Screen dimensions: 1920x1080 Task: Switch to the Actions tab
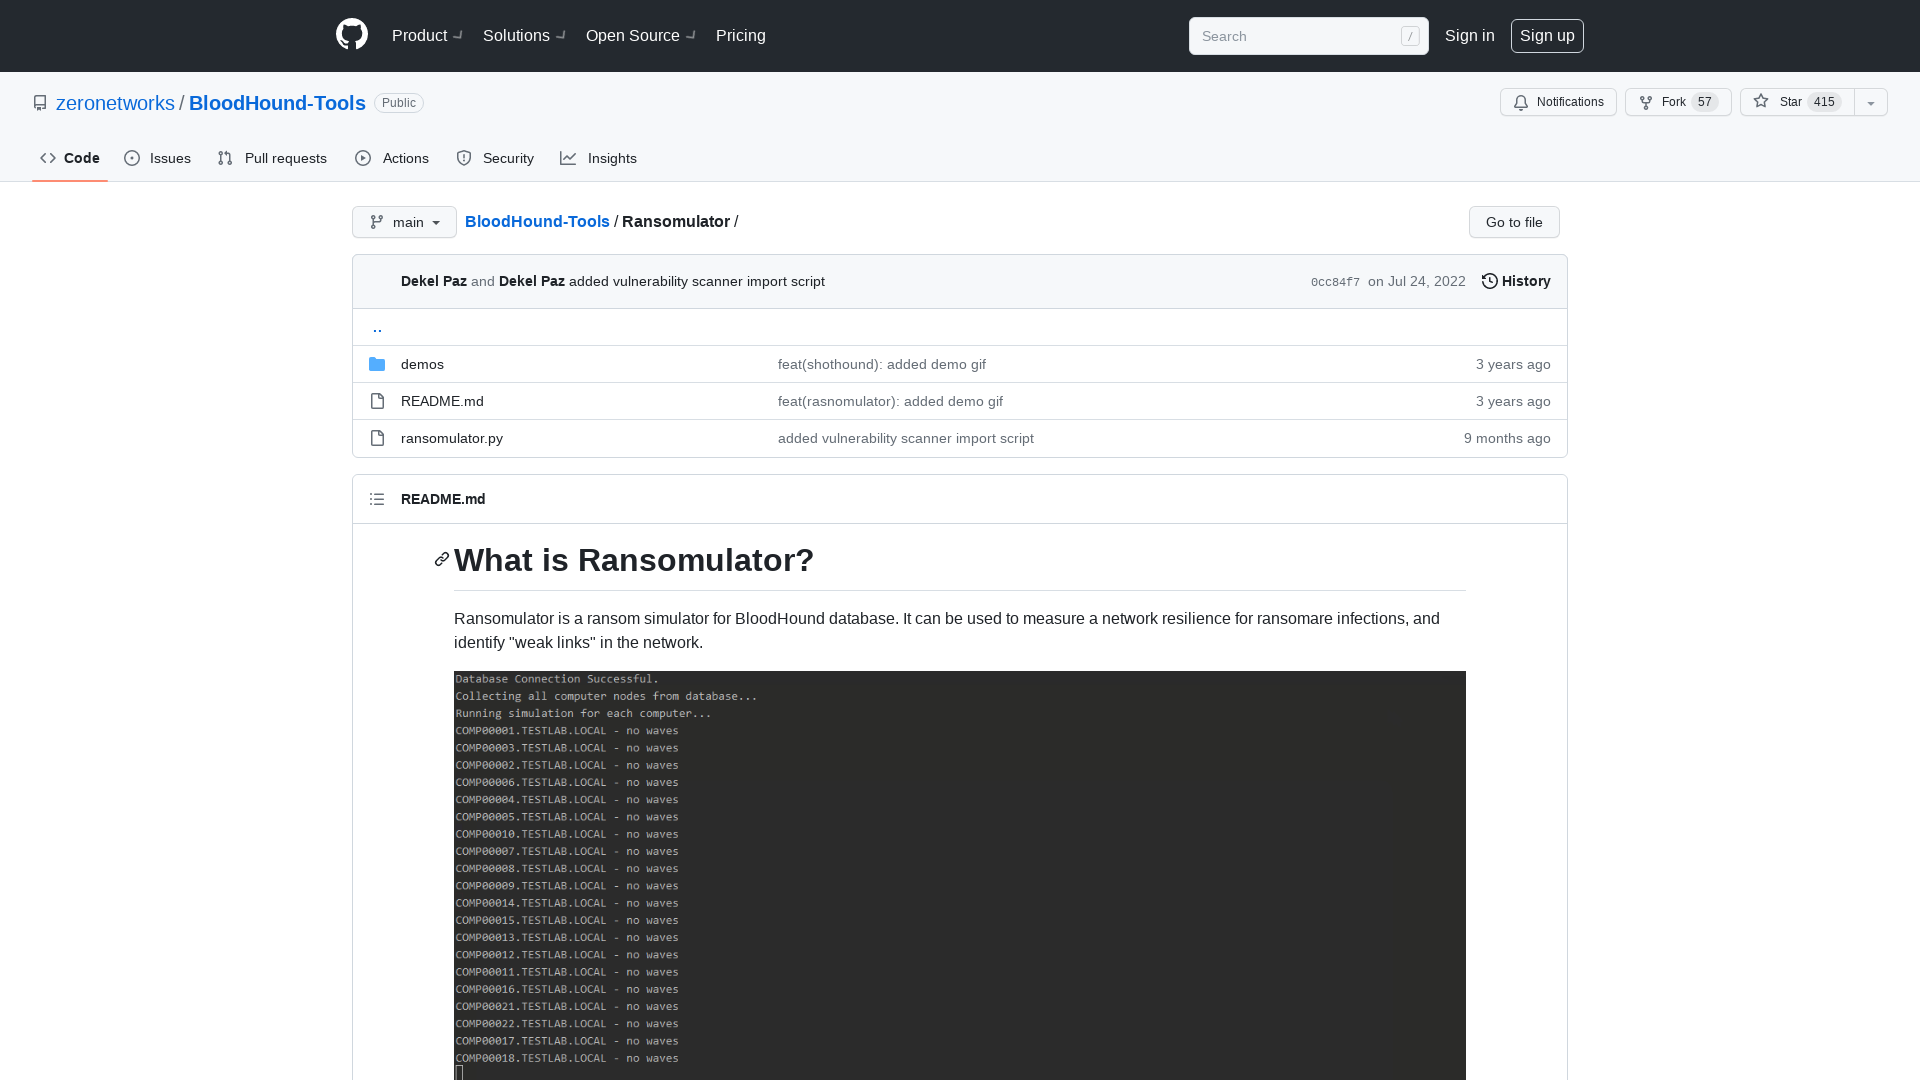[x=392, y=158]
